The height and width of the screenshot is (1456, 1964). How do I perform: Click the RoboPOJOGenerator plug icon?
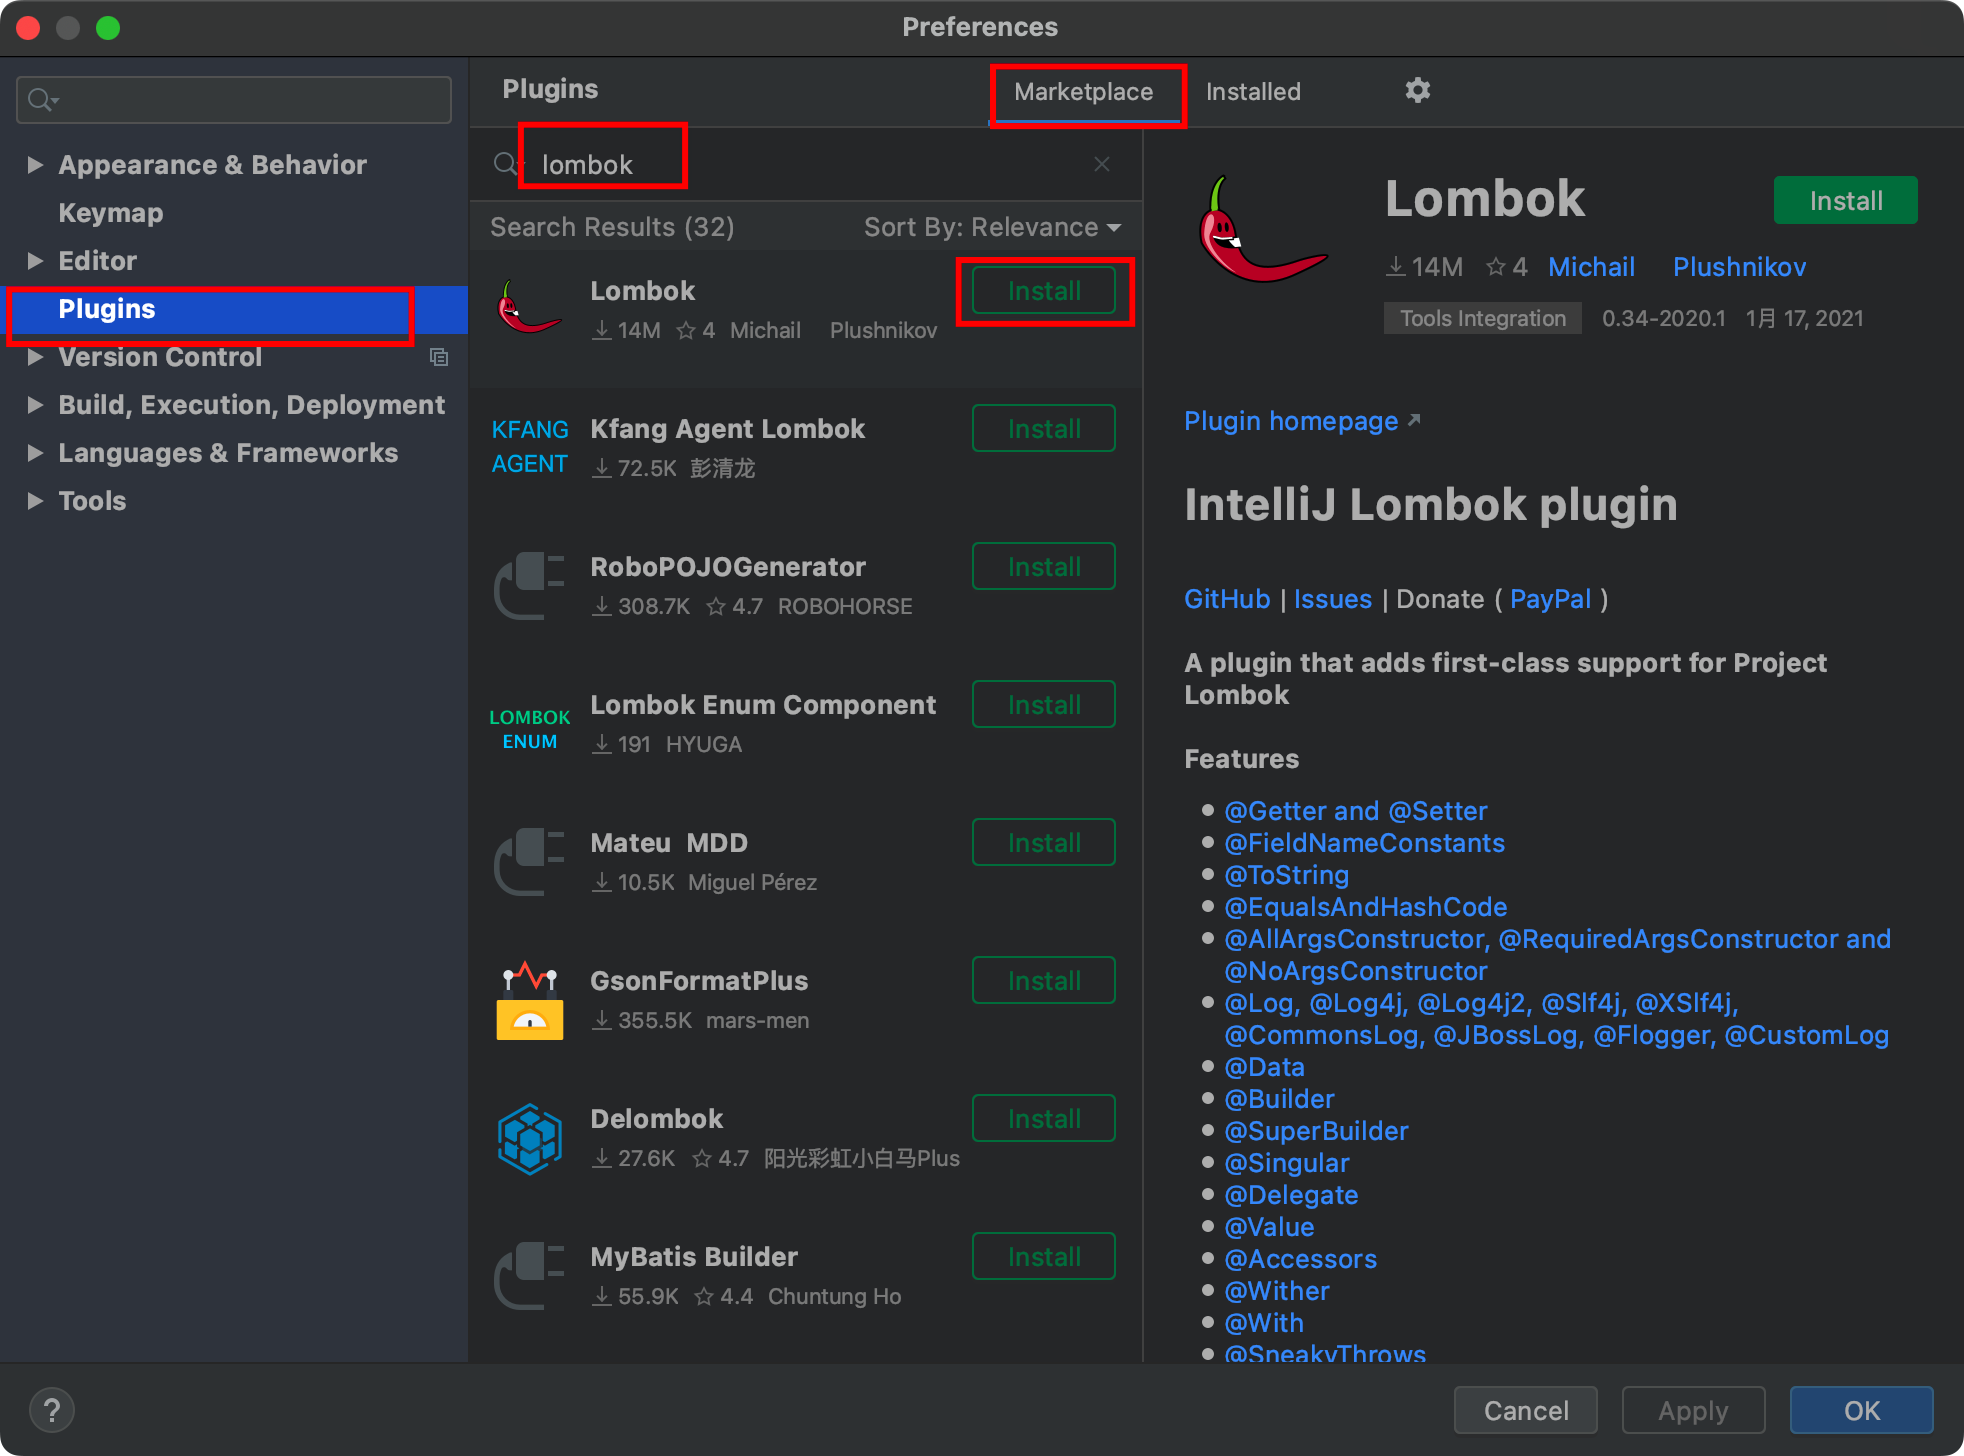[530, 585]
